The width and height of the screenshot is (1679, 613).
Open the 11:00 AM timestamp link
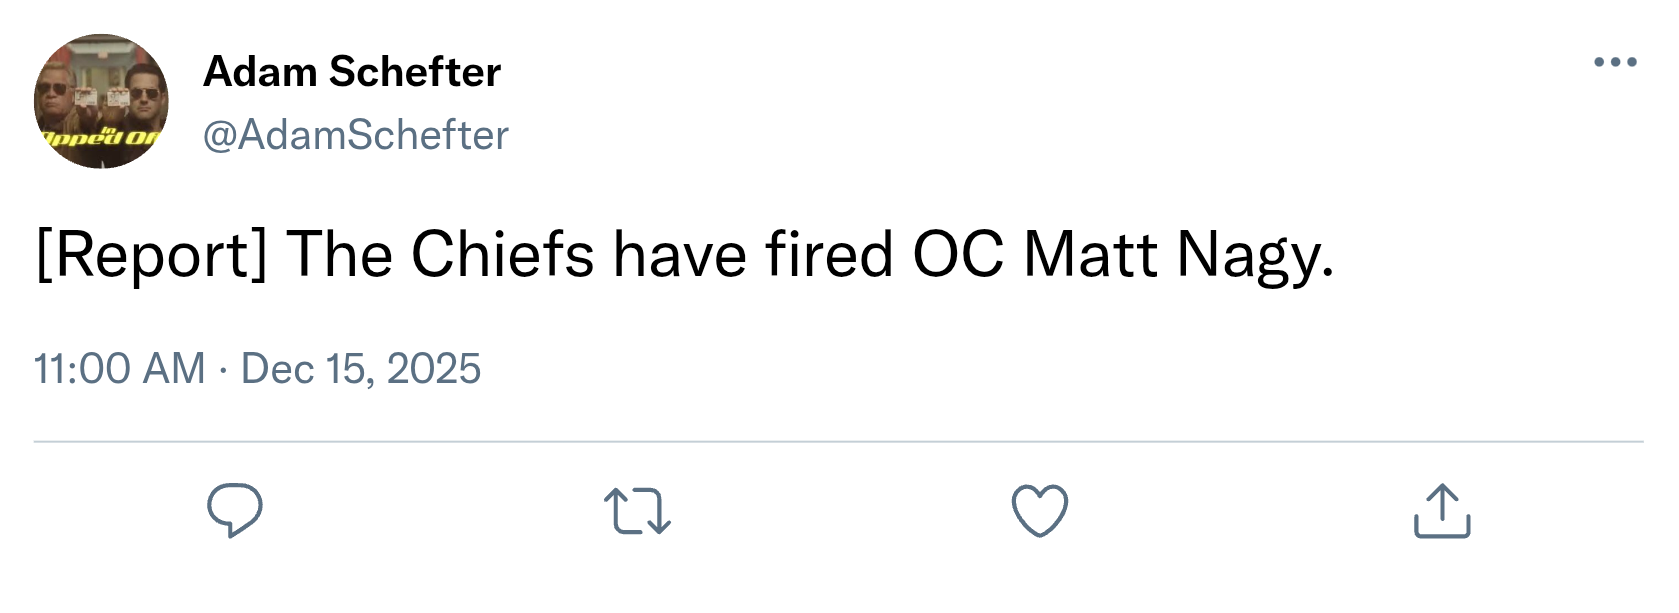click(x=119, y=369)
